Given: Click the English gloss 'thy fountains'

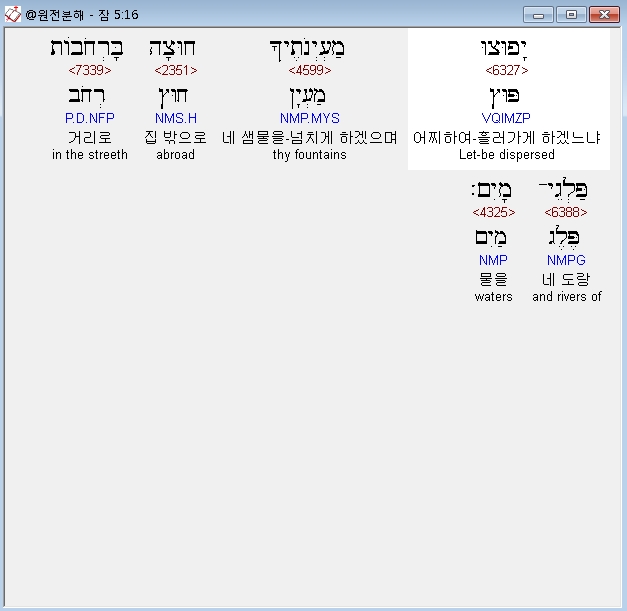Looking at the screenshot, I should pyautogui.click(x=310, y=155).
